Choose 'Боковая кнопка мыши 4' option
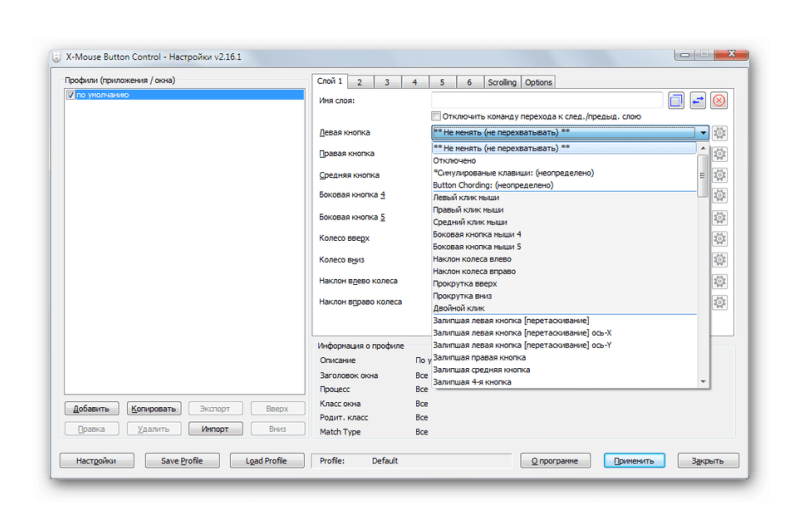 564,234
